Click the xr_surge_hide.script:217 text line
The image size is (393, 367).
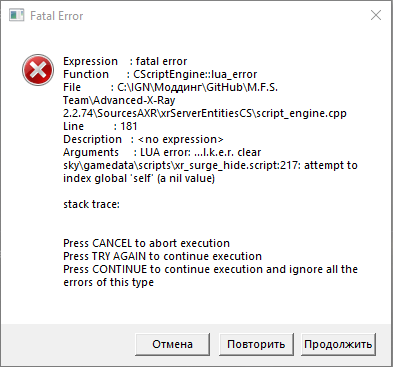pos(210,165)
